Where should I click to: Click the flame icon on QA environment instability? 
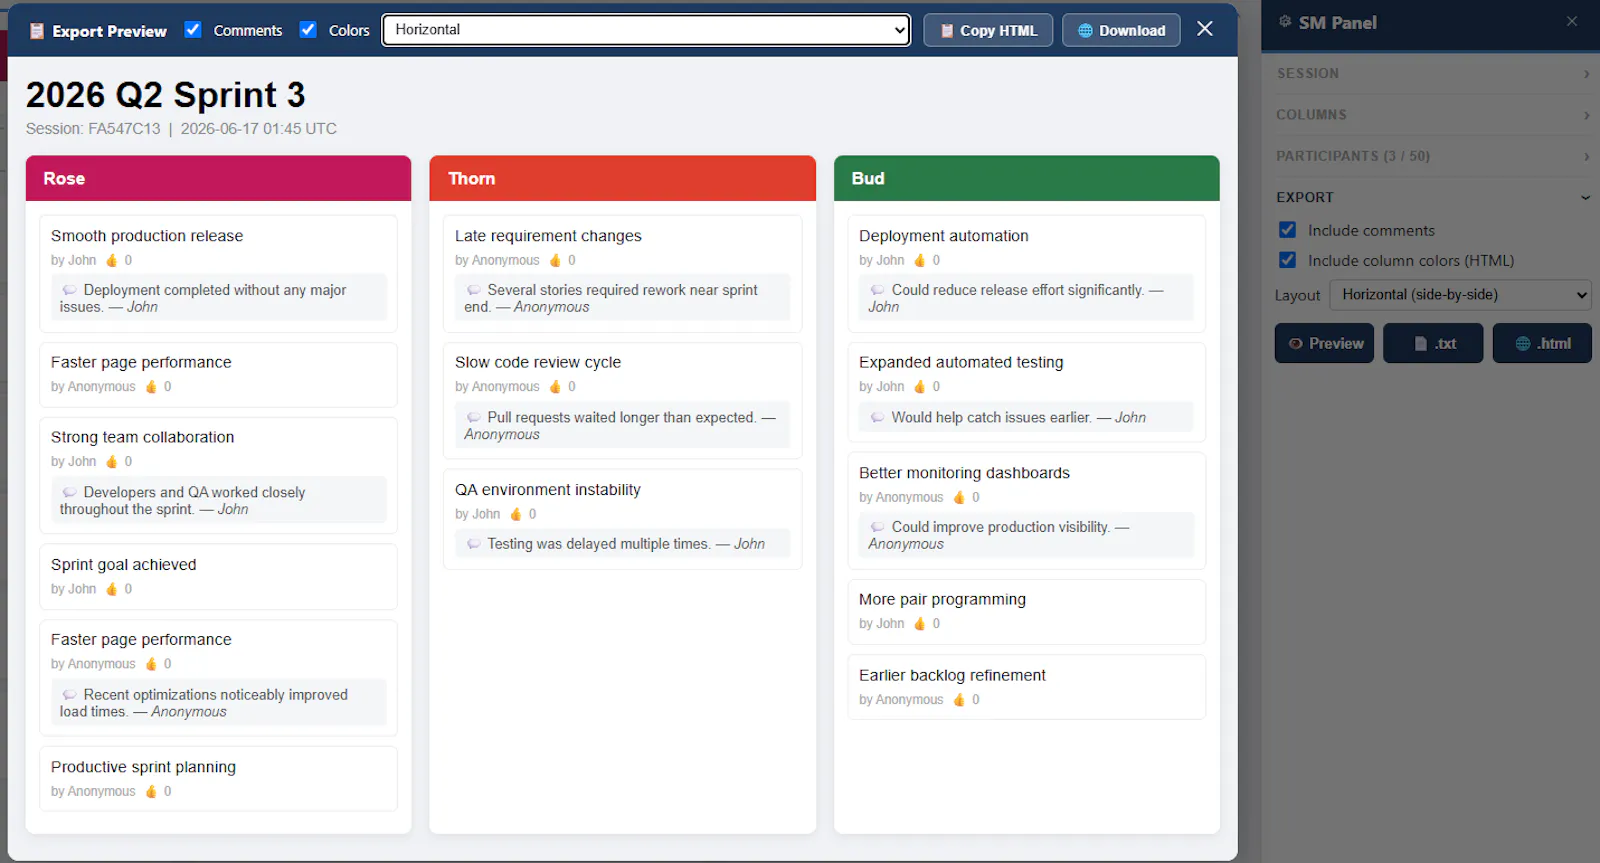click(x=516, y=514)
